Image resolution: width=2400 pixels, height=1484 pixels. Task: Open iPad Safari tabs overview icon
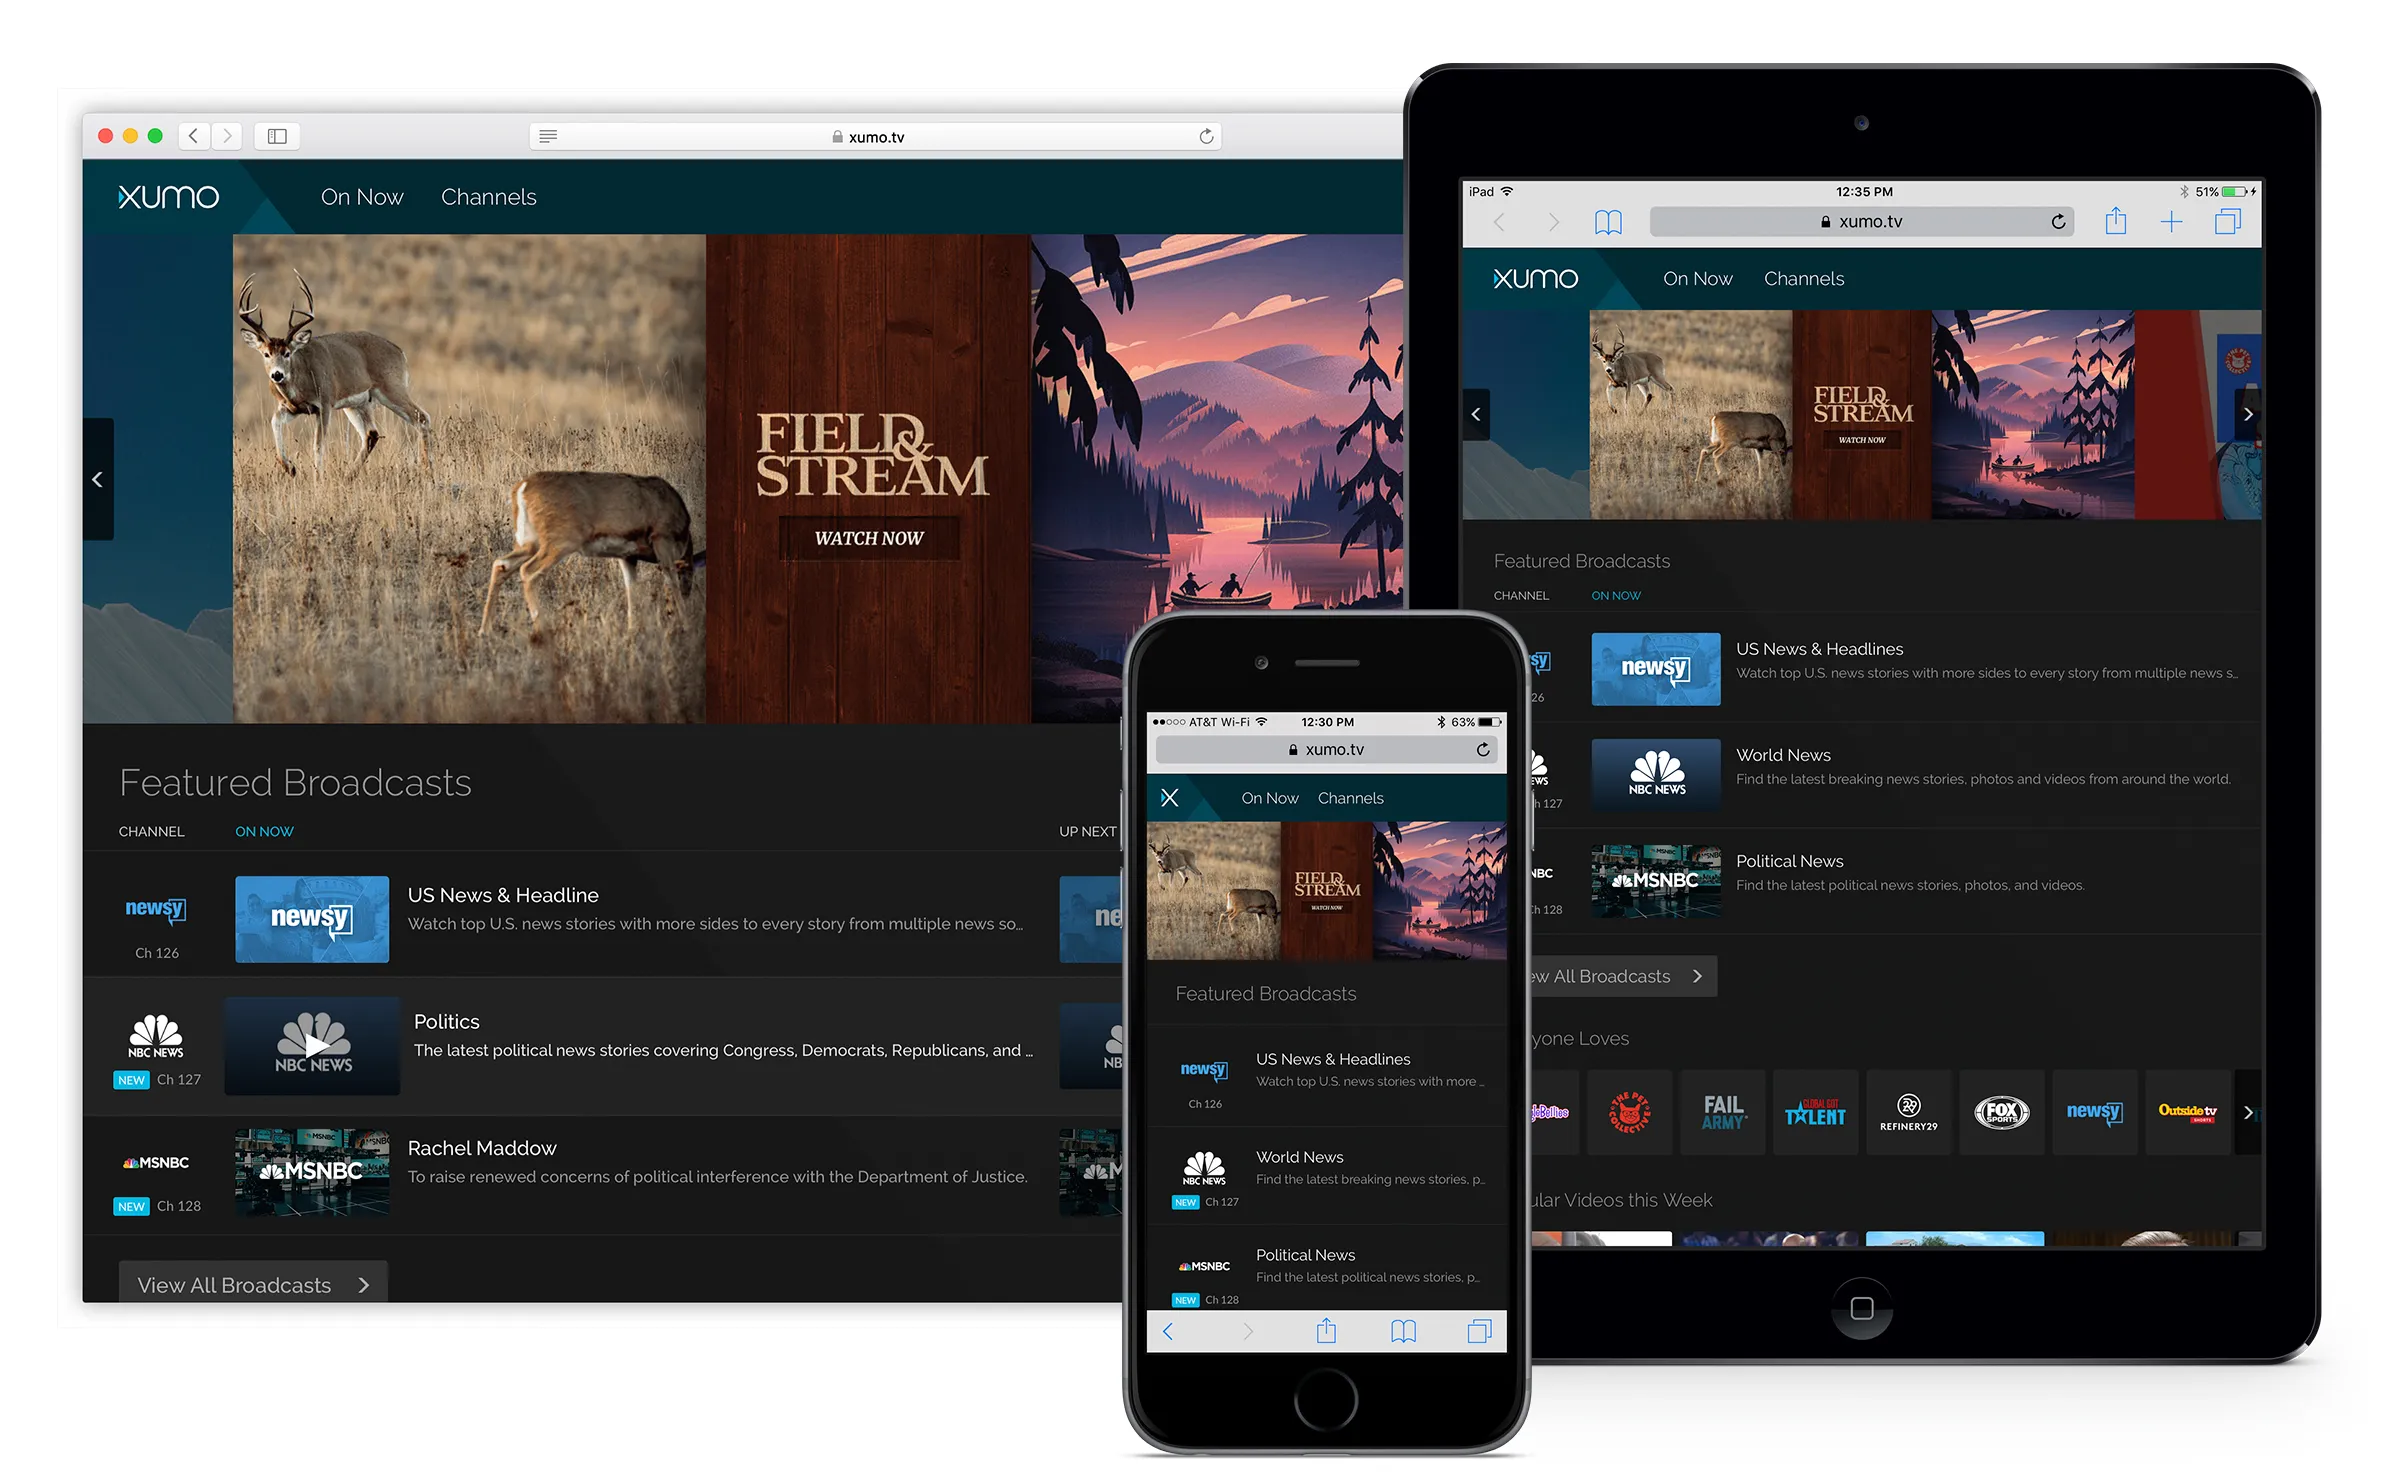point(2227,221)
